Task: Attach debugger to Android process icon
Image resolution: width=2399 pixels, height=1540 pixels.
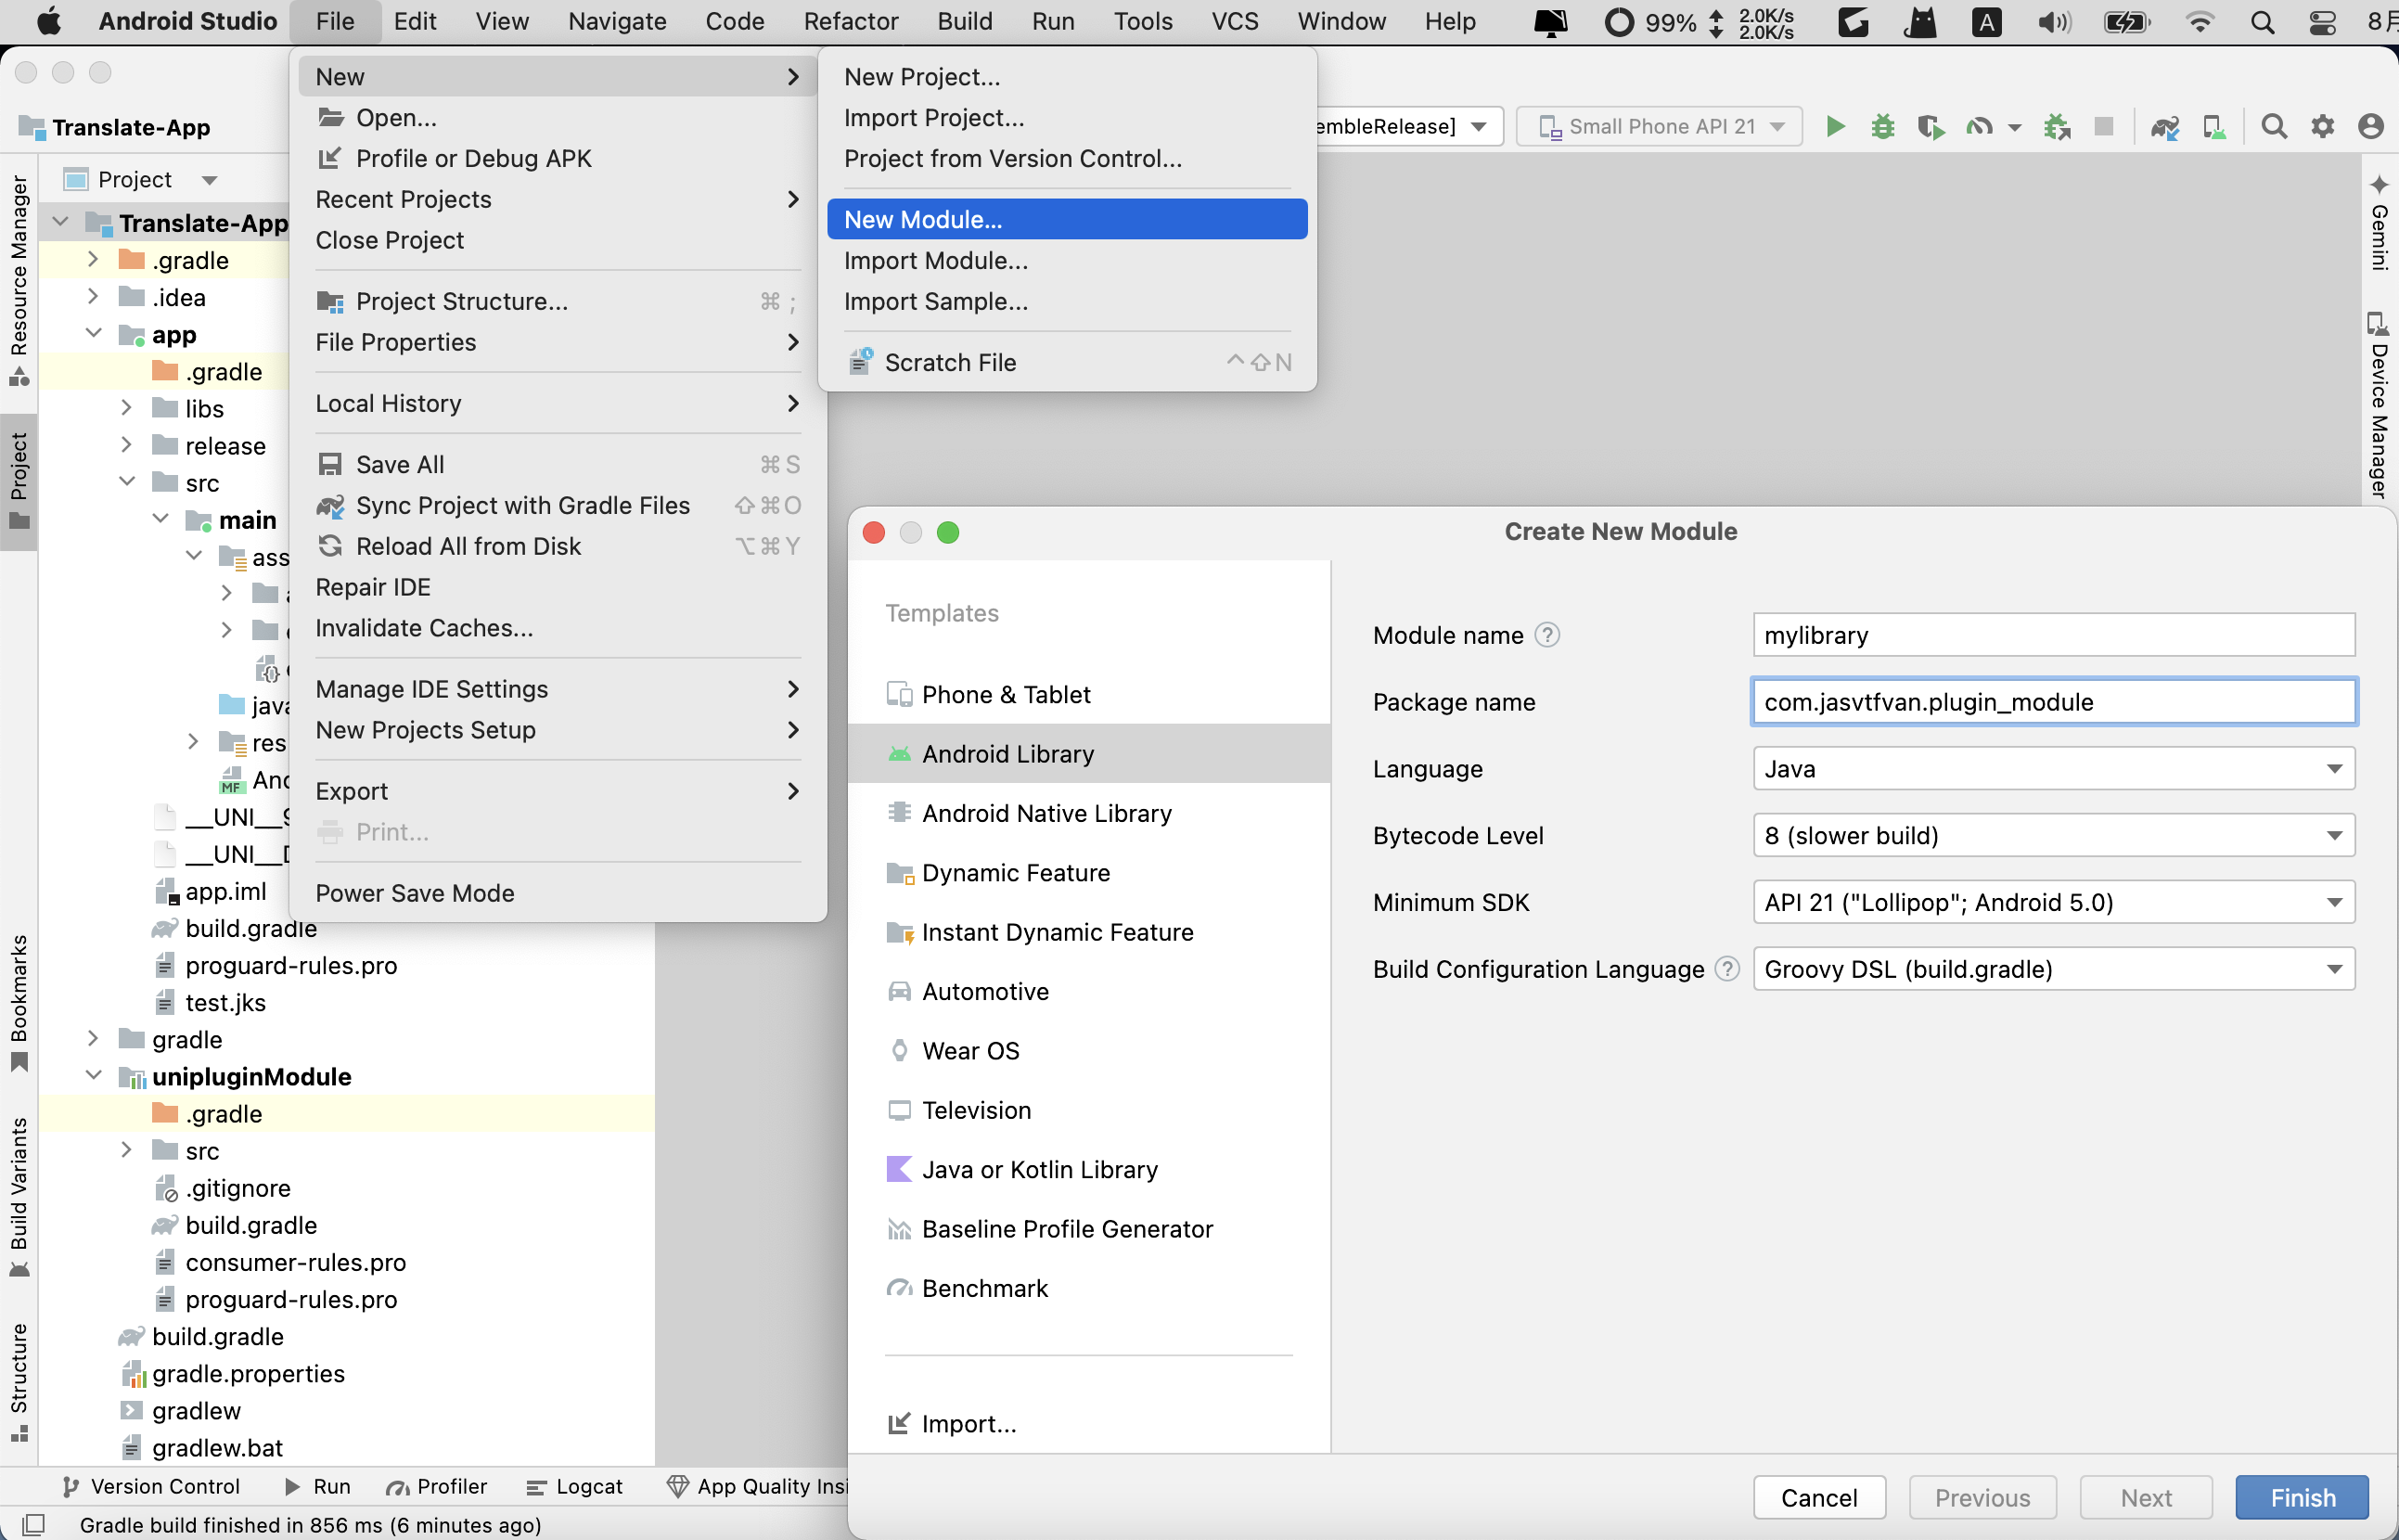Action: (x=2057, y=126)
